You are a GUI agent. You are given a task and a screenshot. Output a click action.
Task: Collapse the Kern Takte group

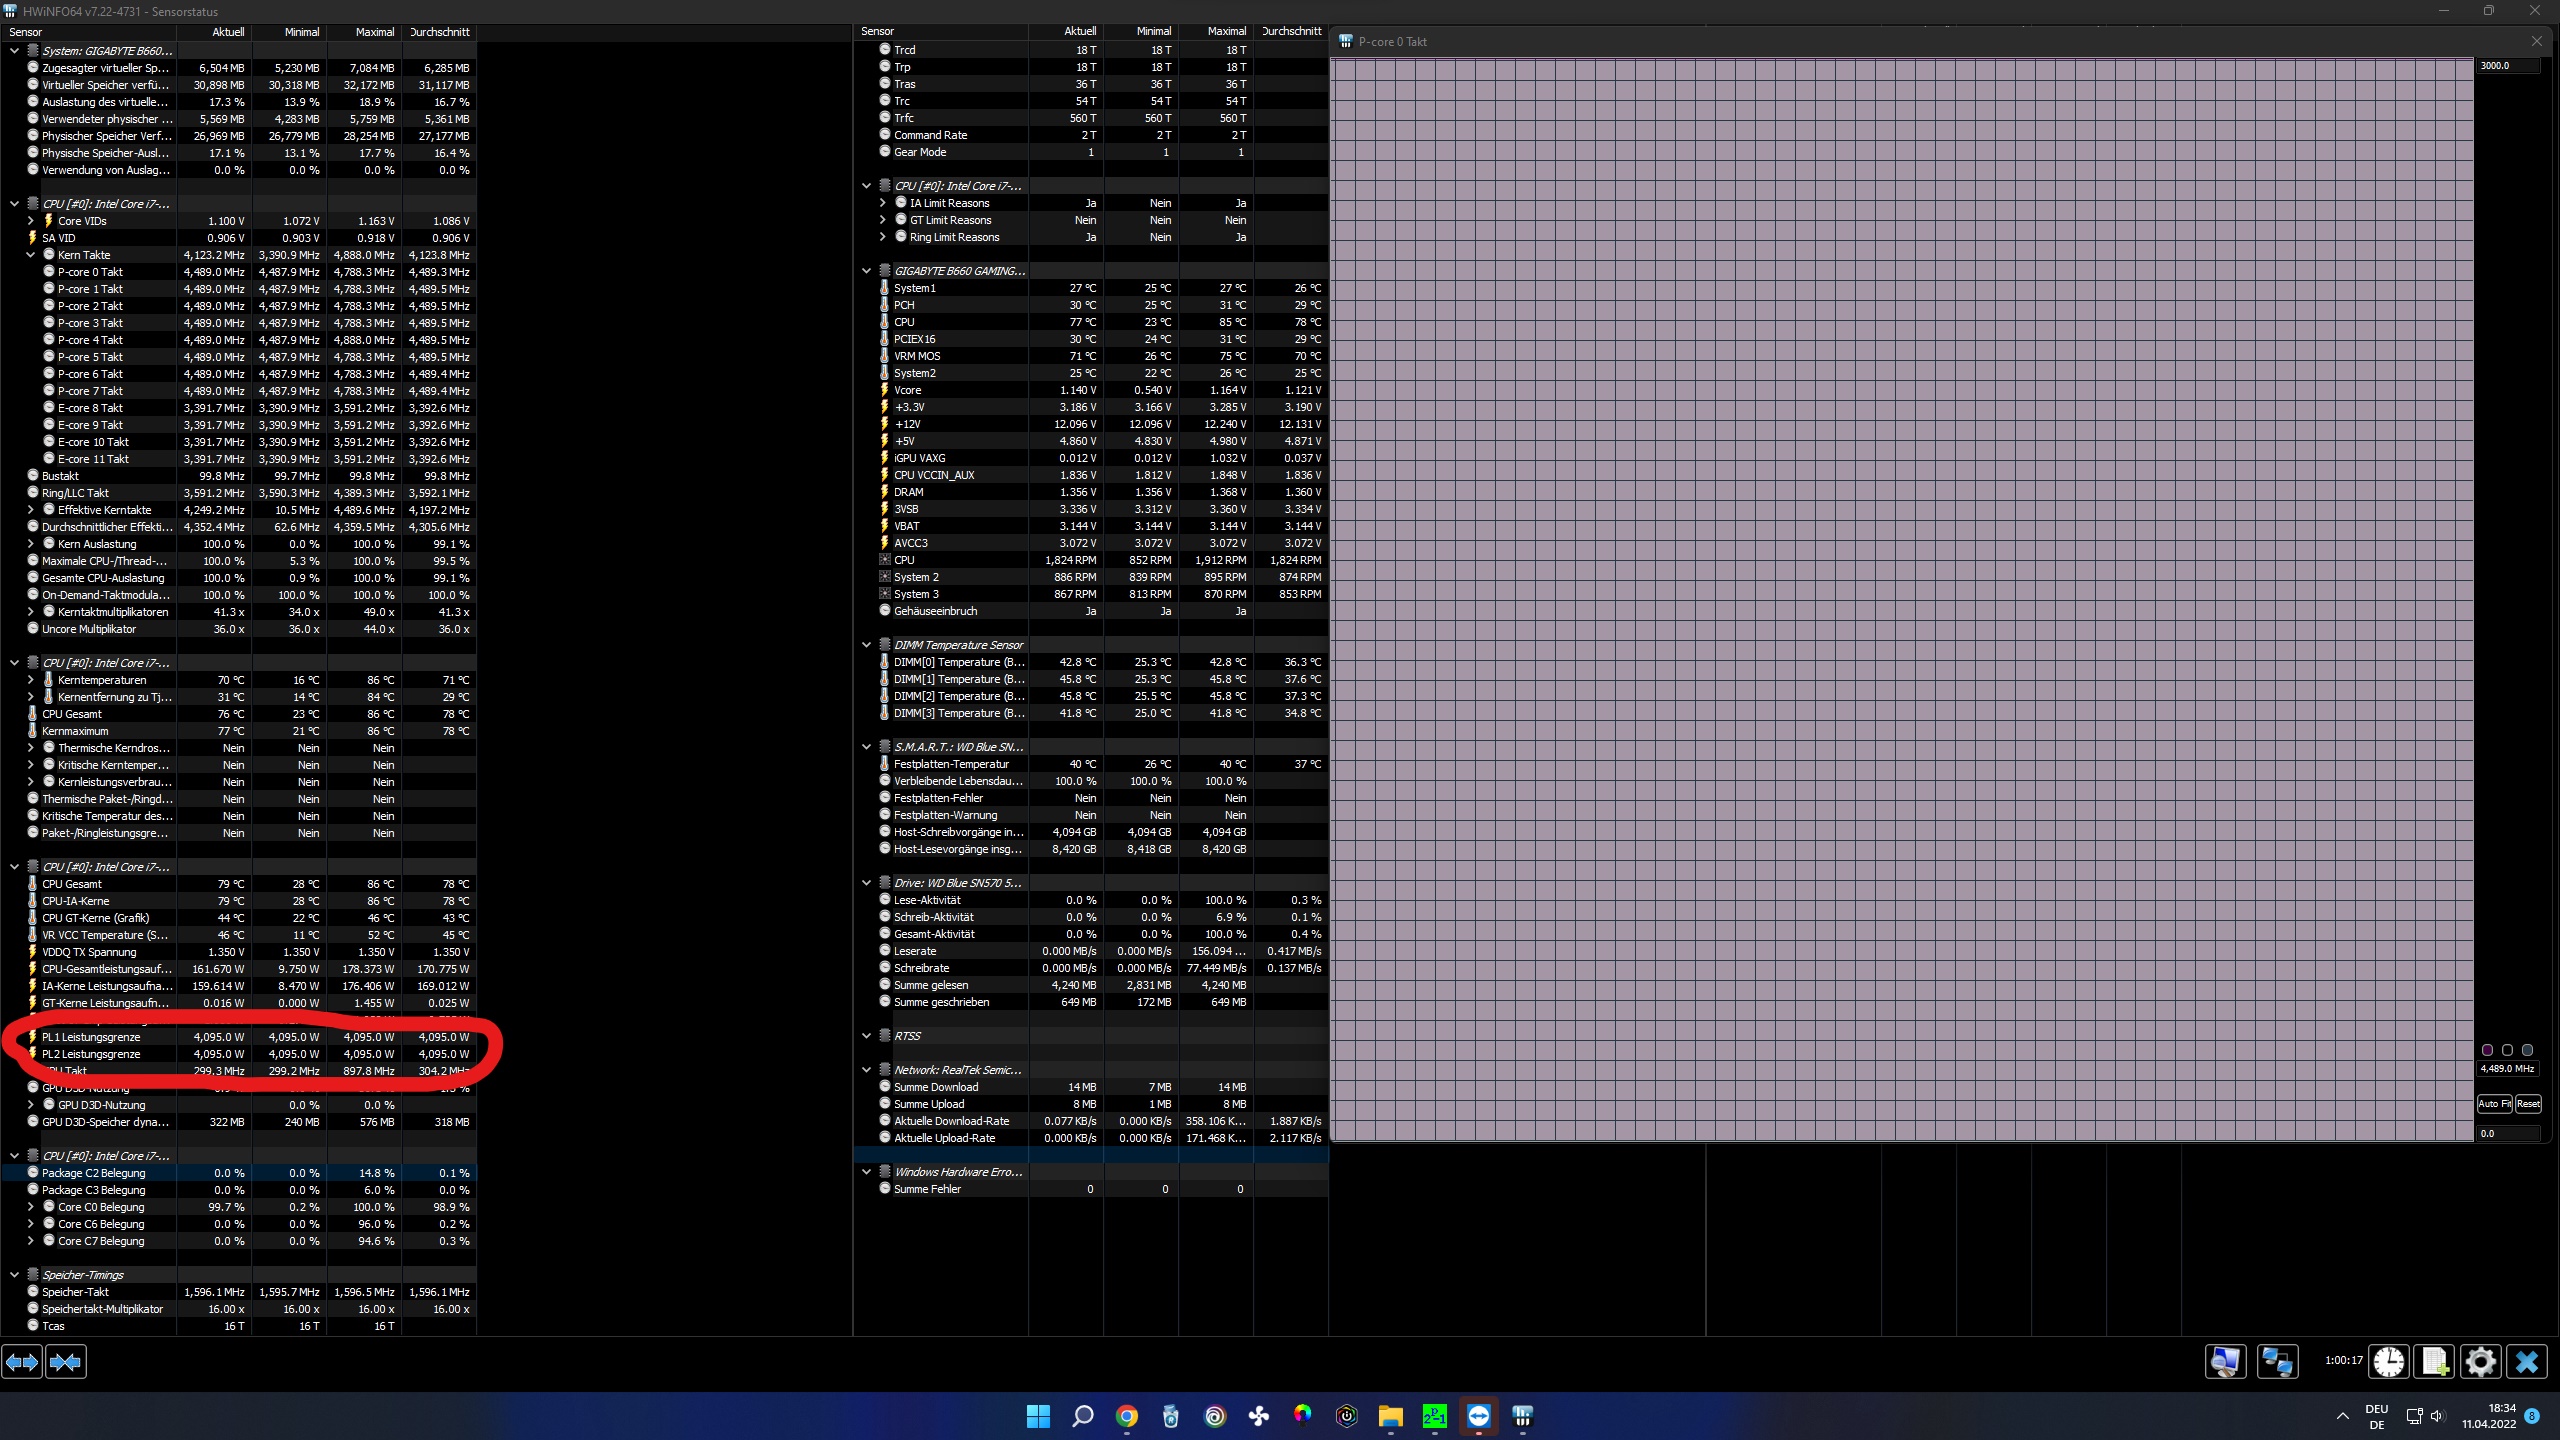pos(31,255)
